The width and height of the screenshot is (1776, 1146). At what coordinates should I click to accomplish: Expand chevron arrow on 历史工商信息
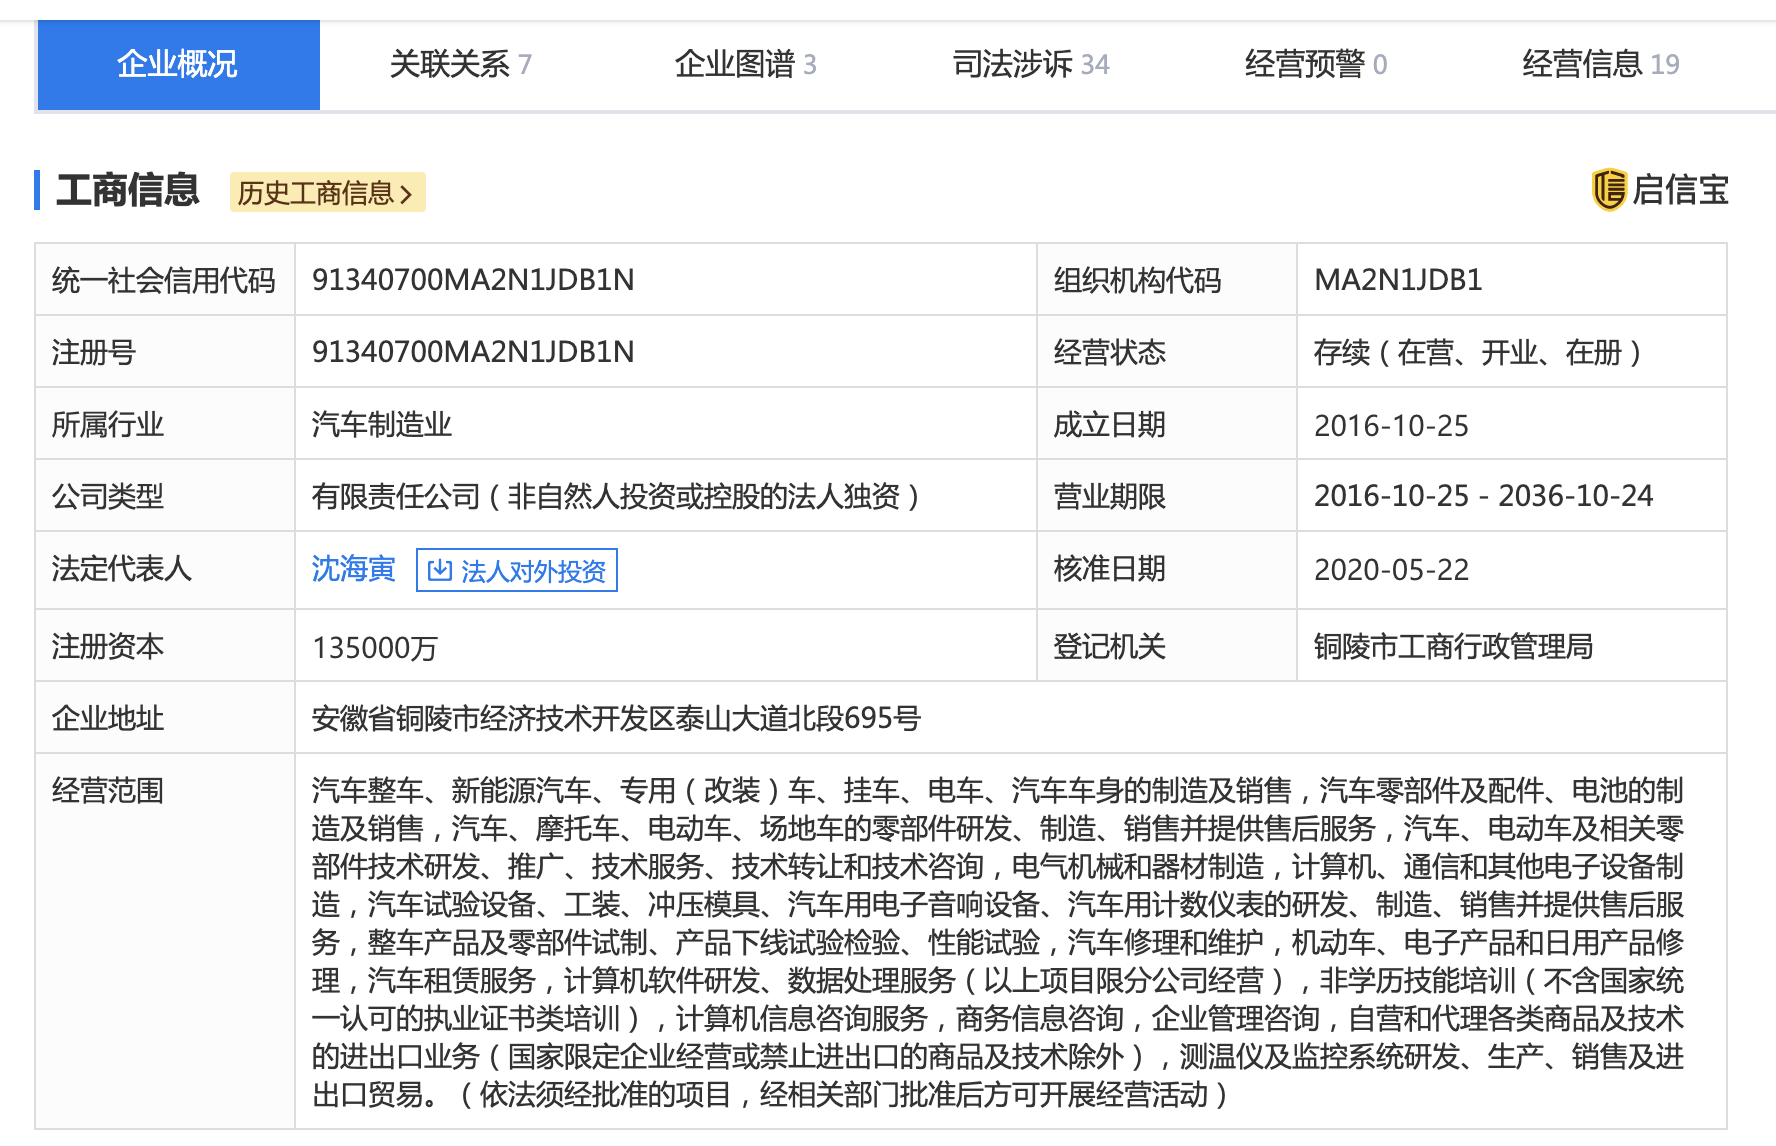pos(406,193)
